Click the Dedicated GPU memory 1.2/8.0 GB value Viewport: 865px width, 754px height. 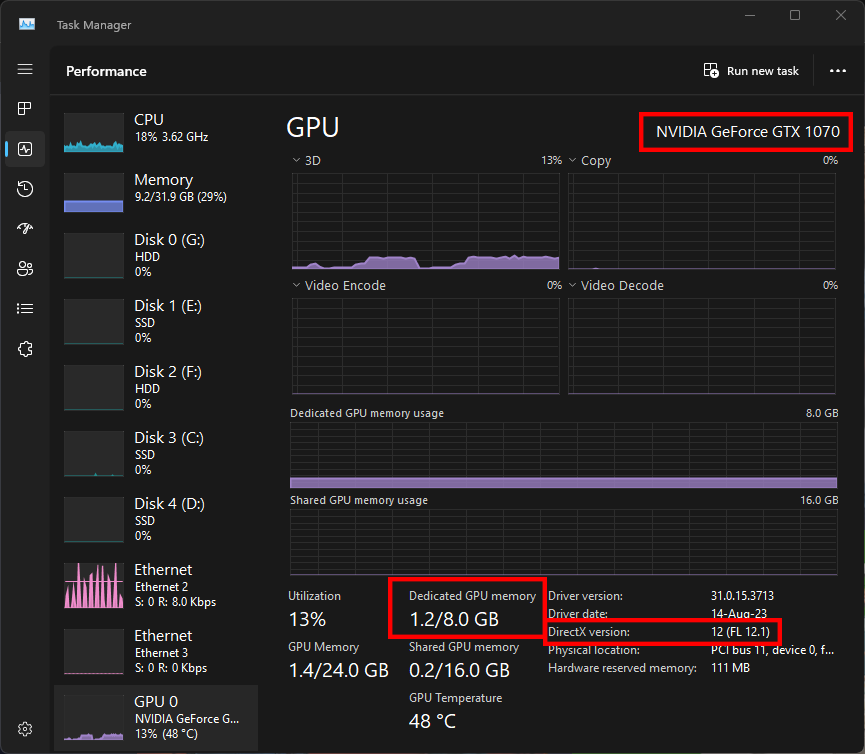(x=454, y=619)
